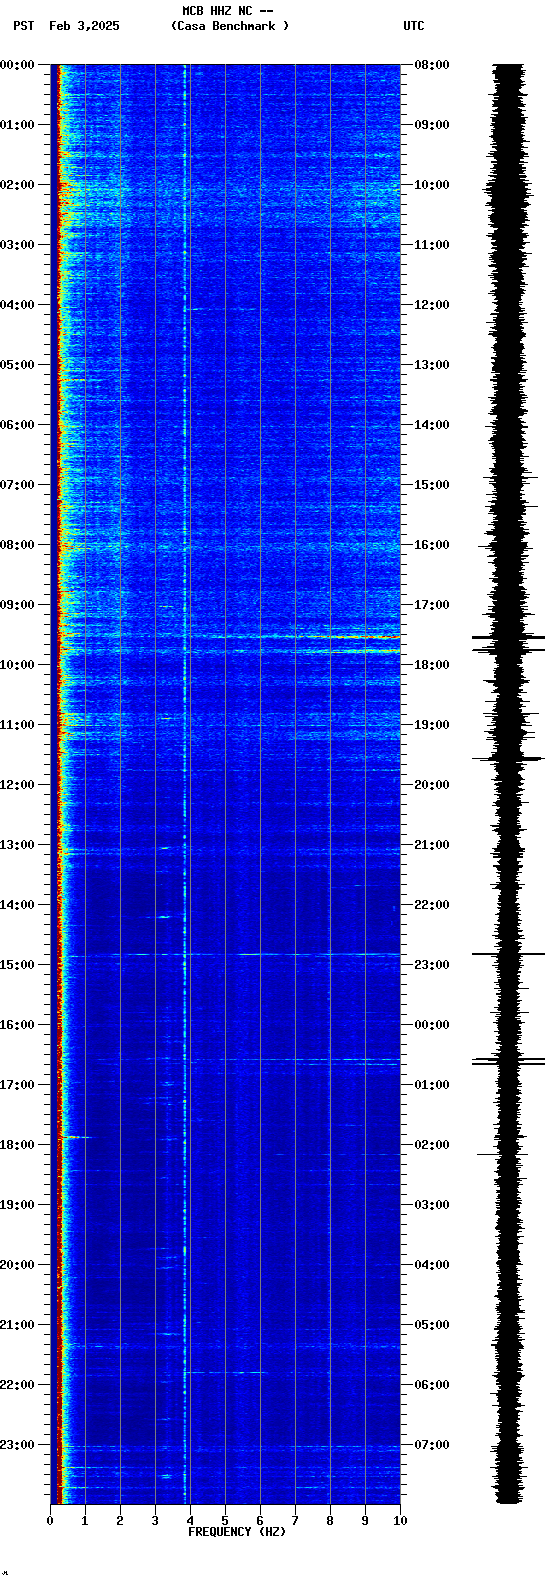Viewport: 552px width, 1584px height.
Task: Click the frequency tick label '1'
Action: (x=85, y=1521)
